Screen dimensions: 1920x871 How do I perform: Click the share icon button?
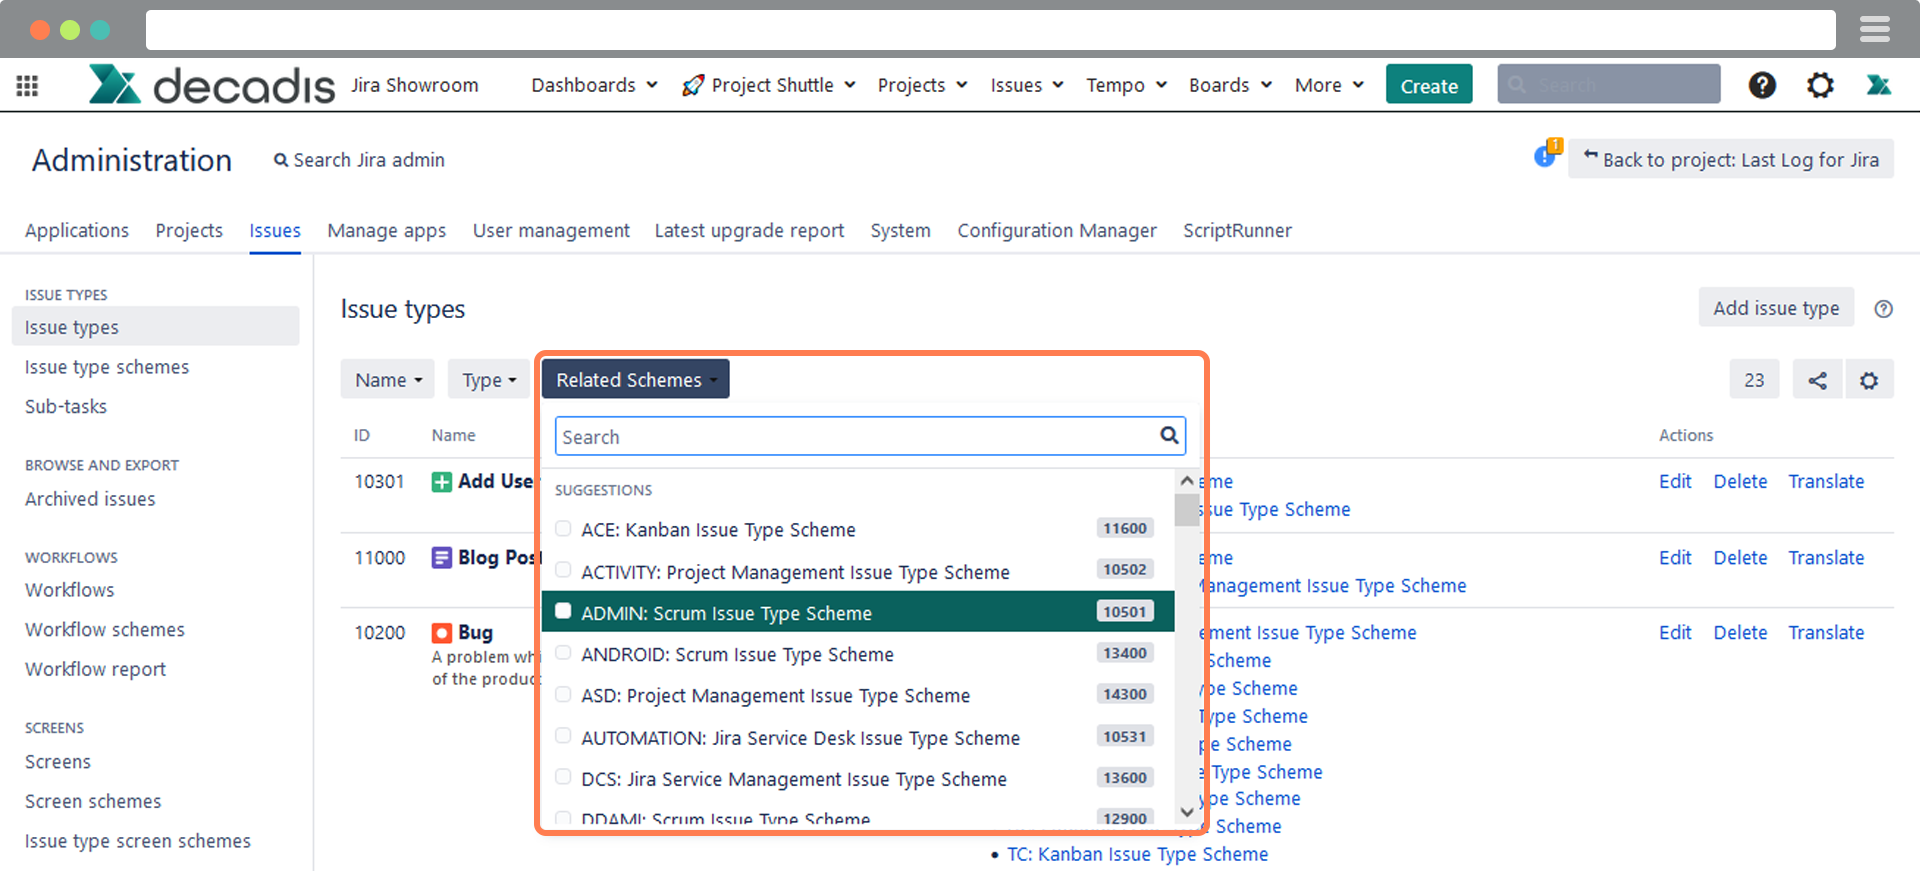click(x=1817, y=380)
